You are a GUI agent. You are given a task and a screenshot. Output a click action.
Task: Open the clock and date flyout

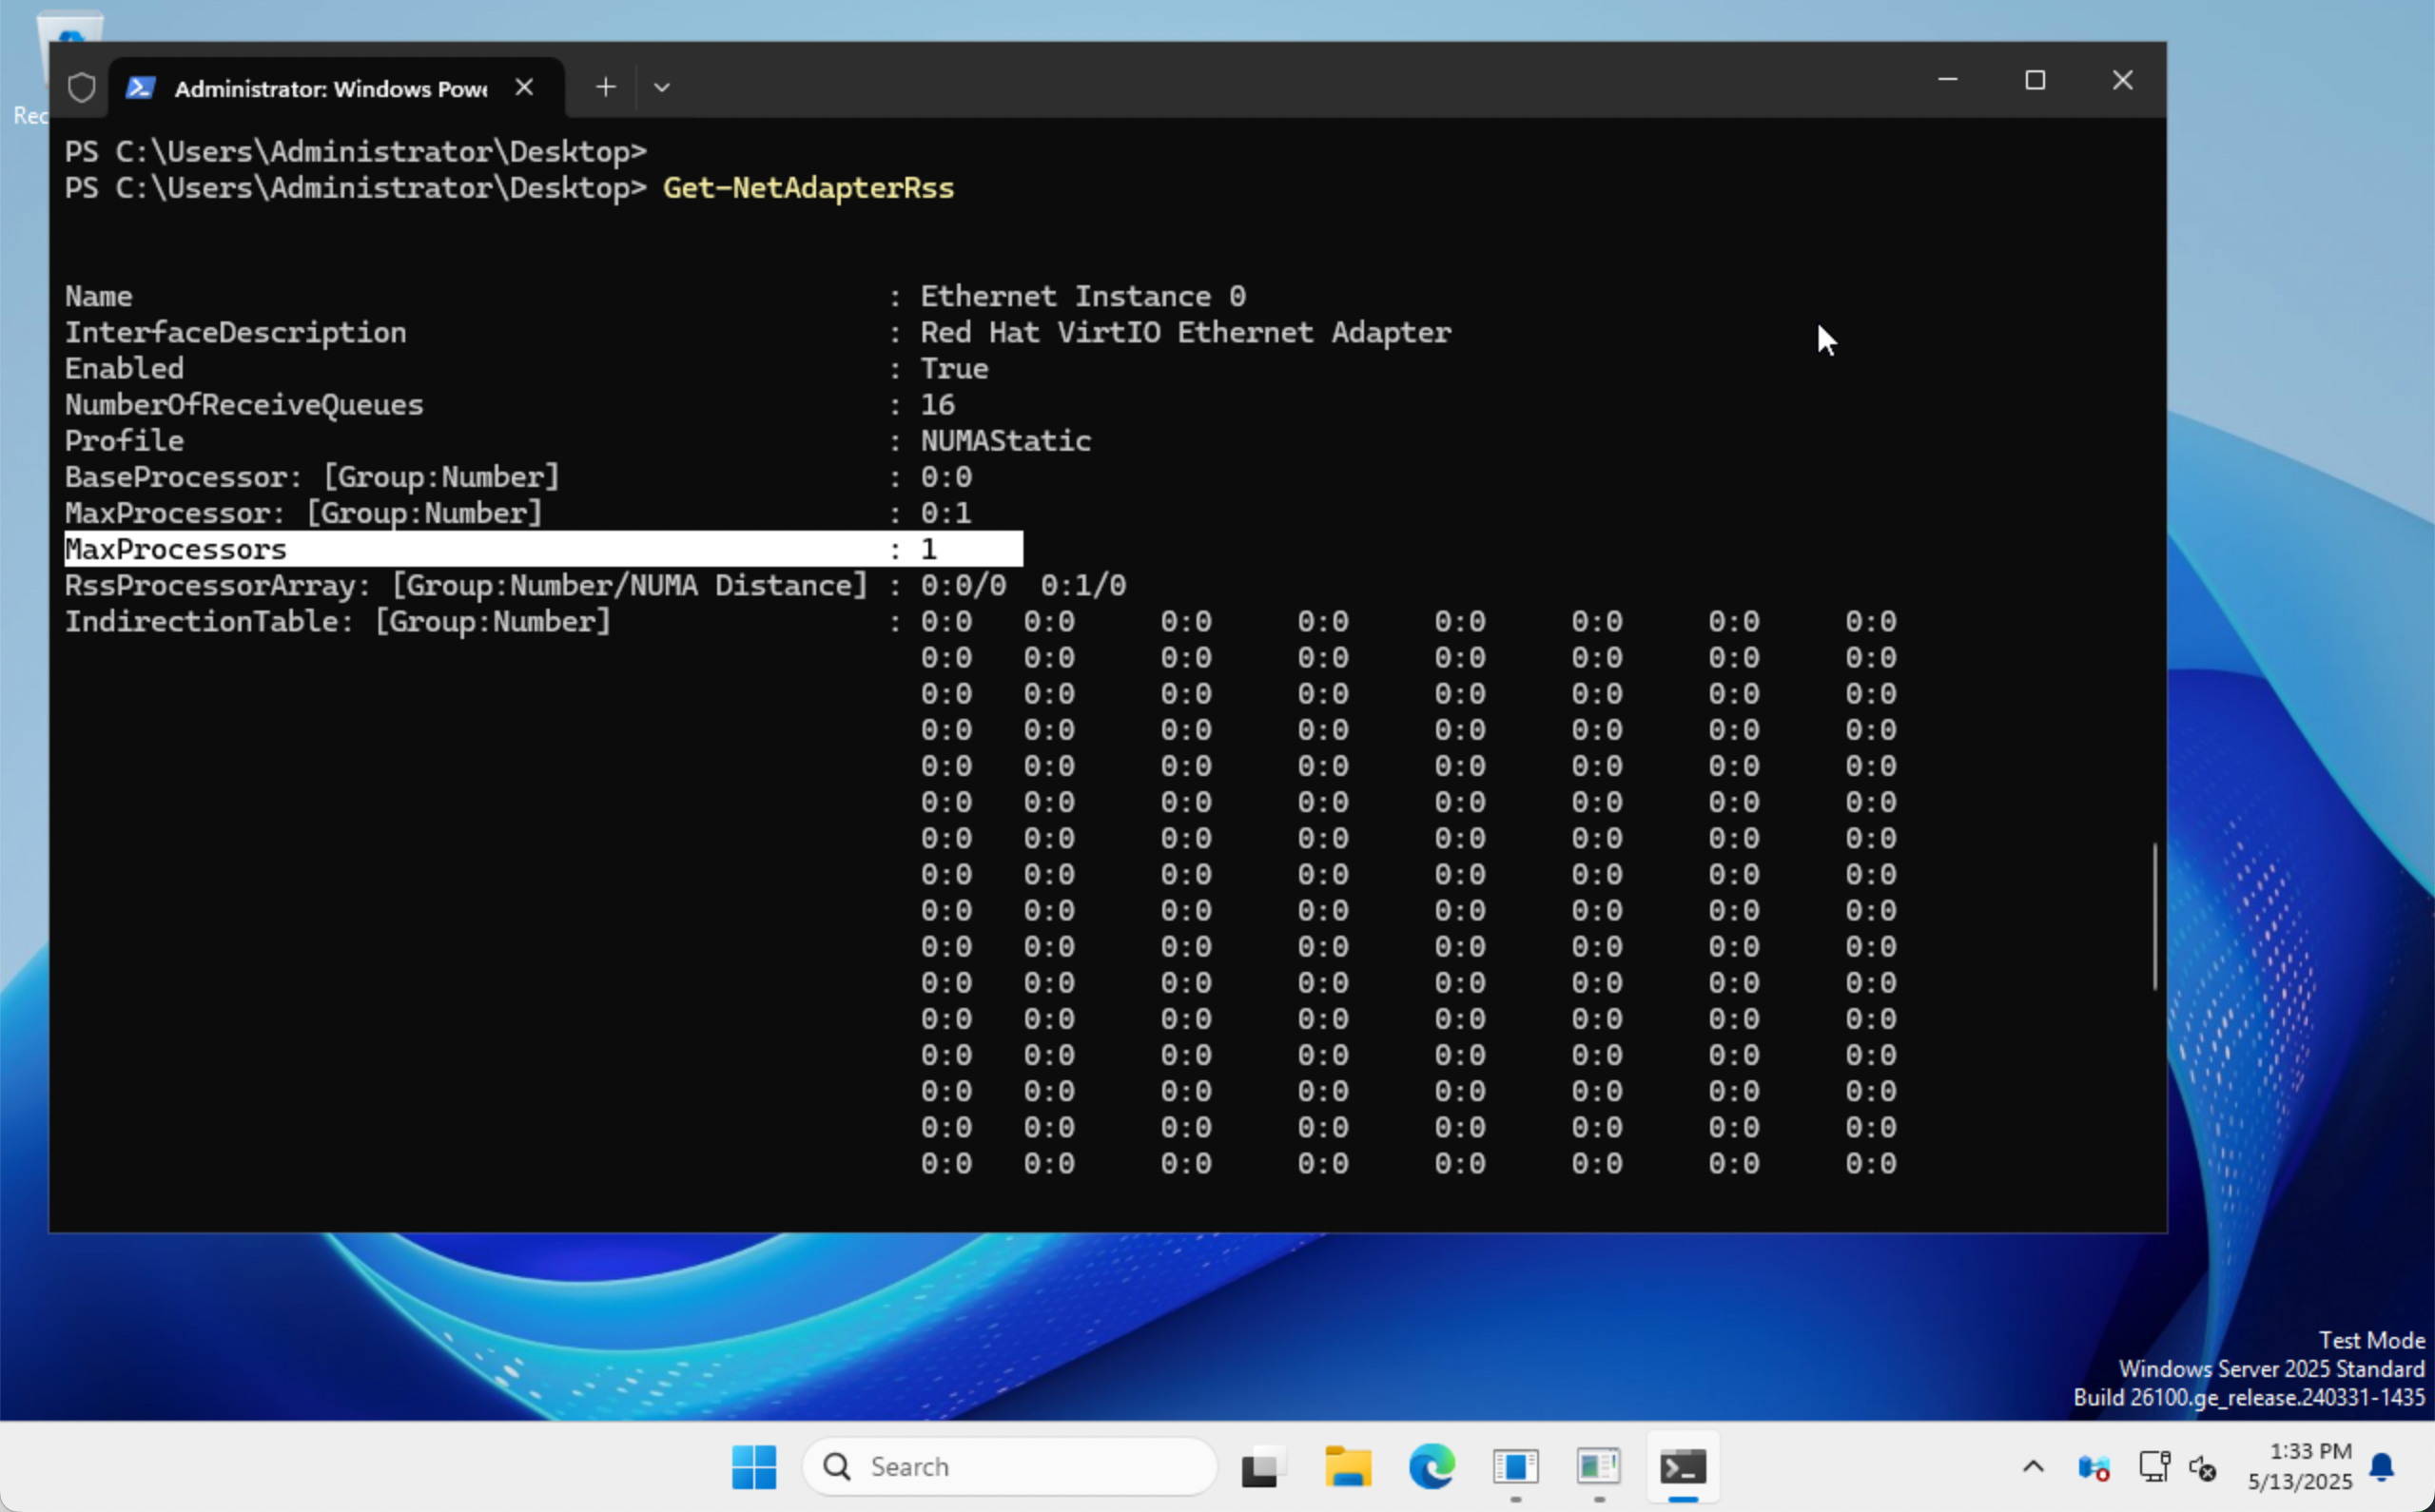pos(2300,1466)
